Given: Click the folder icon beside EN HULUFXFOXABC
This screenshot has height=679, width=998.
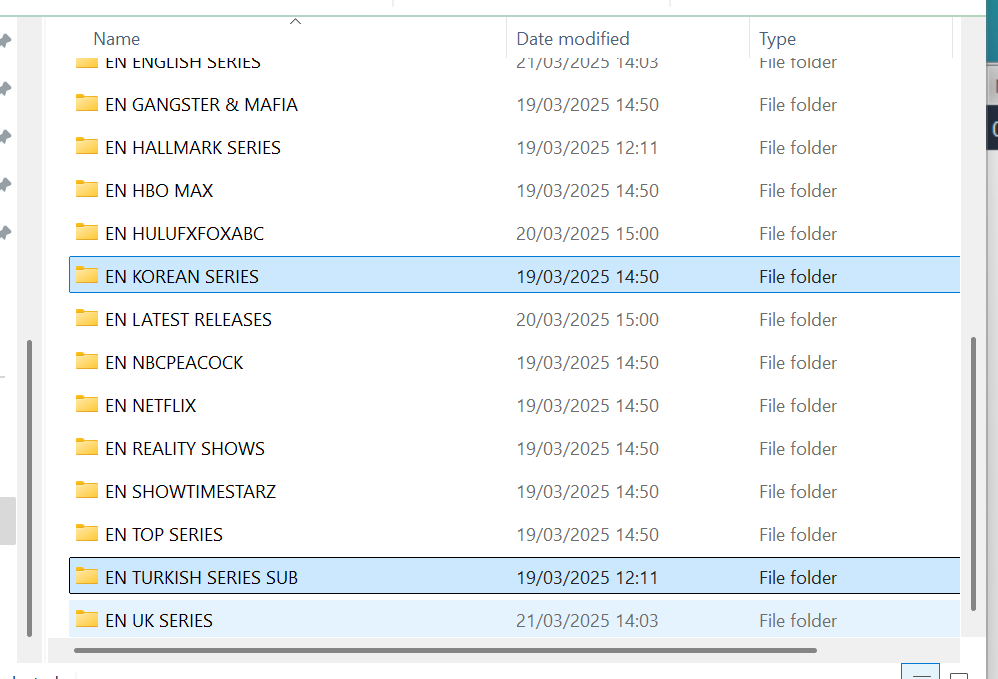Looking at the screenshot, I should [87, 233].
